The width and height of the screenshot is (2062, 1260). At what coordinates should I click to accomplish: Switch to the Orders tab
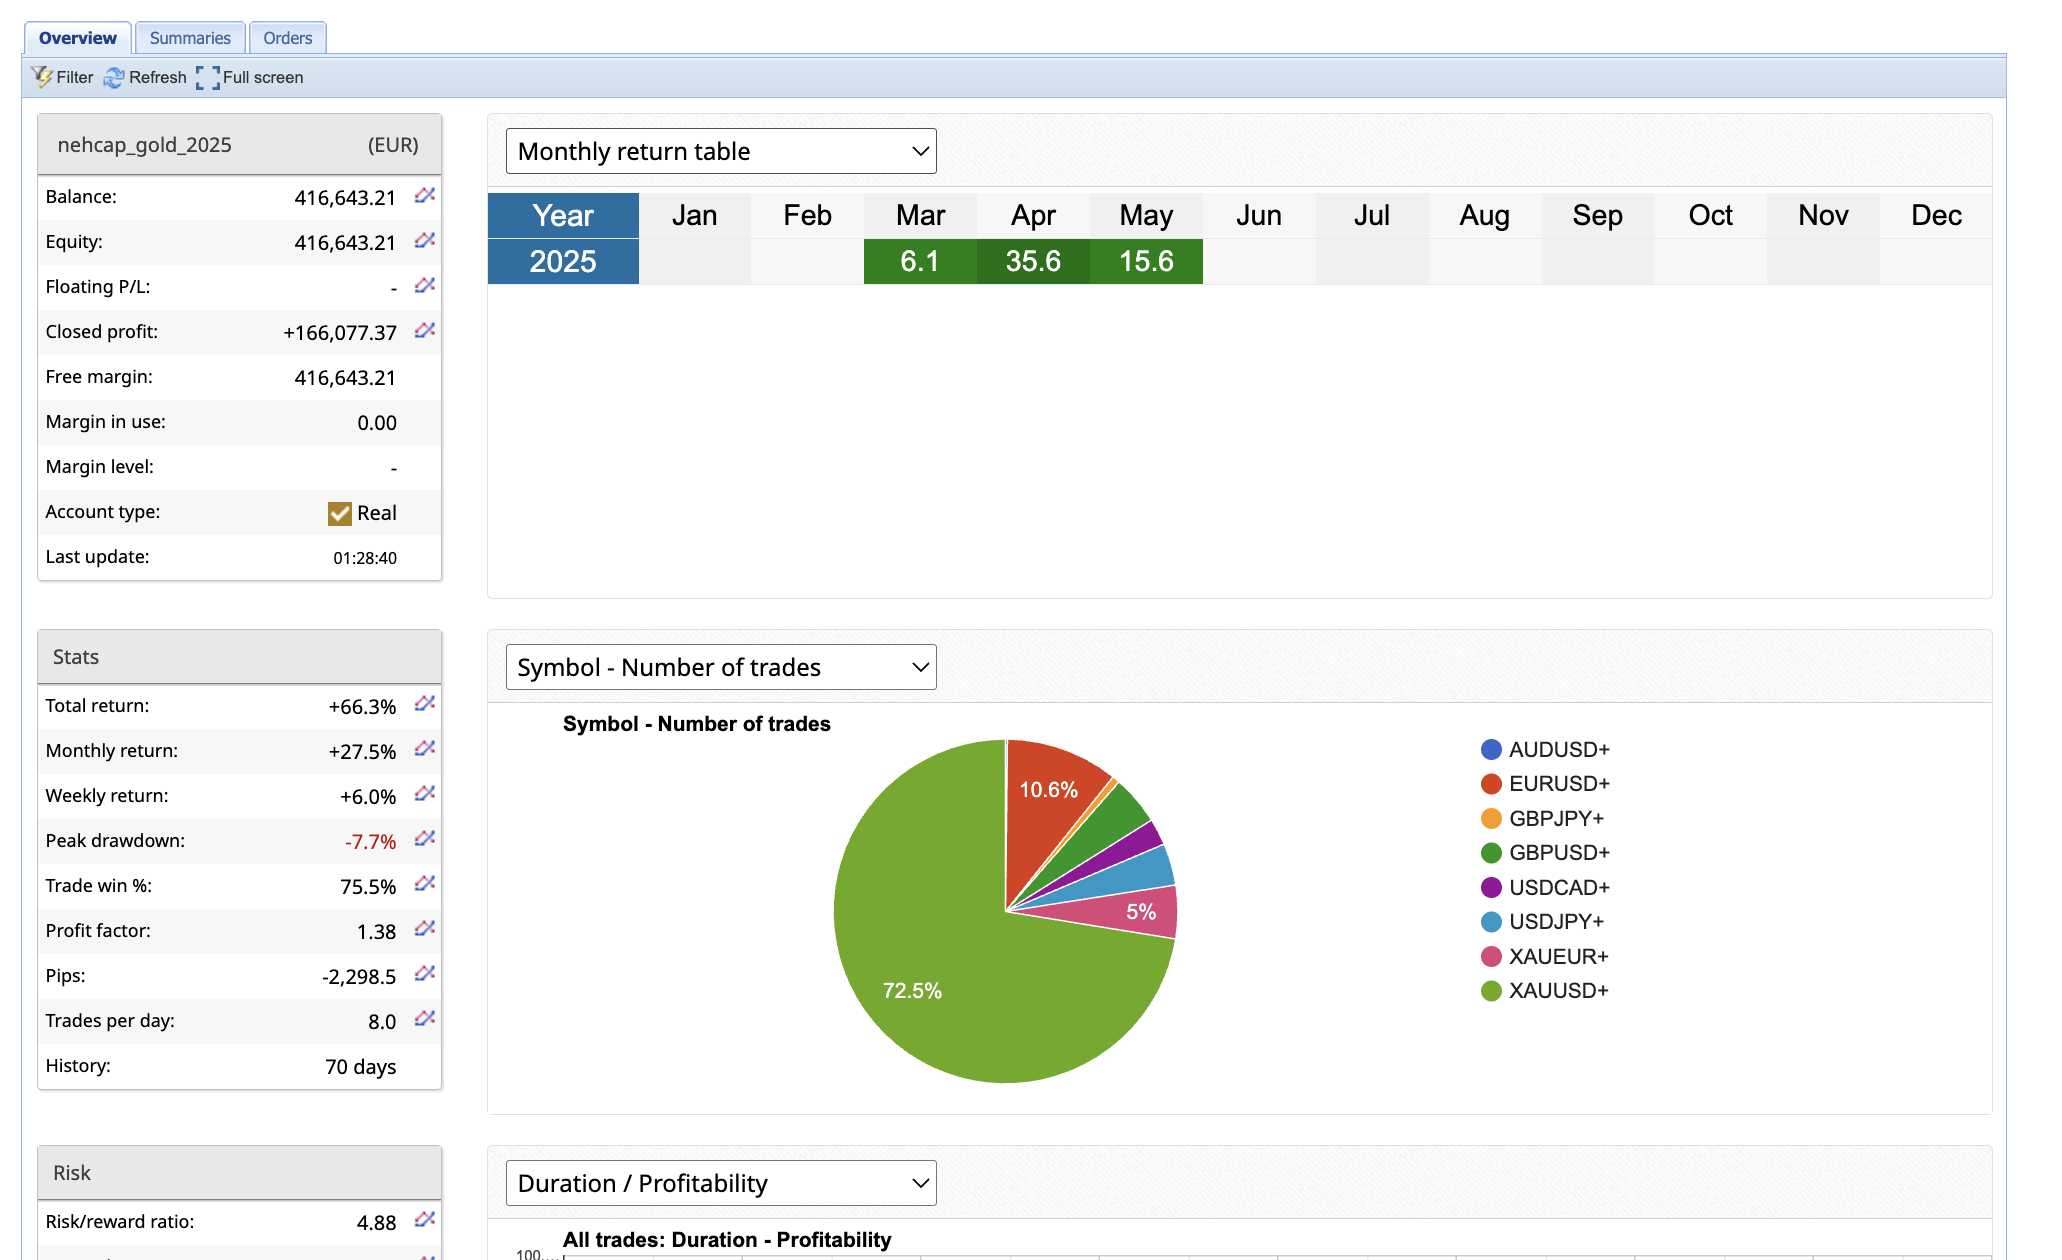288,38
